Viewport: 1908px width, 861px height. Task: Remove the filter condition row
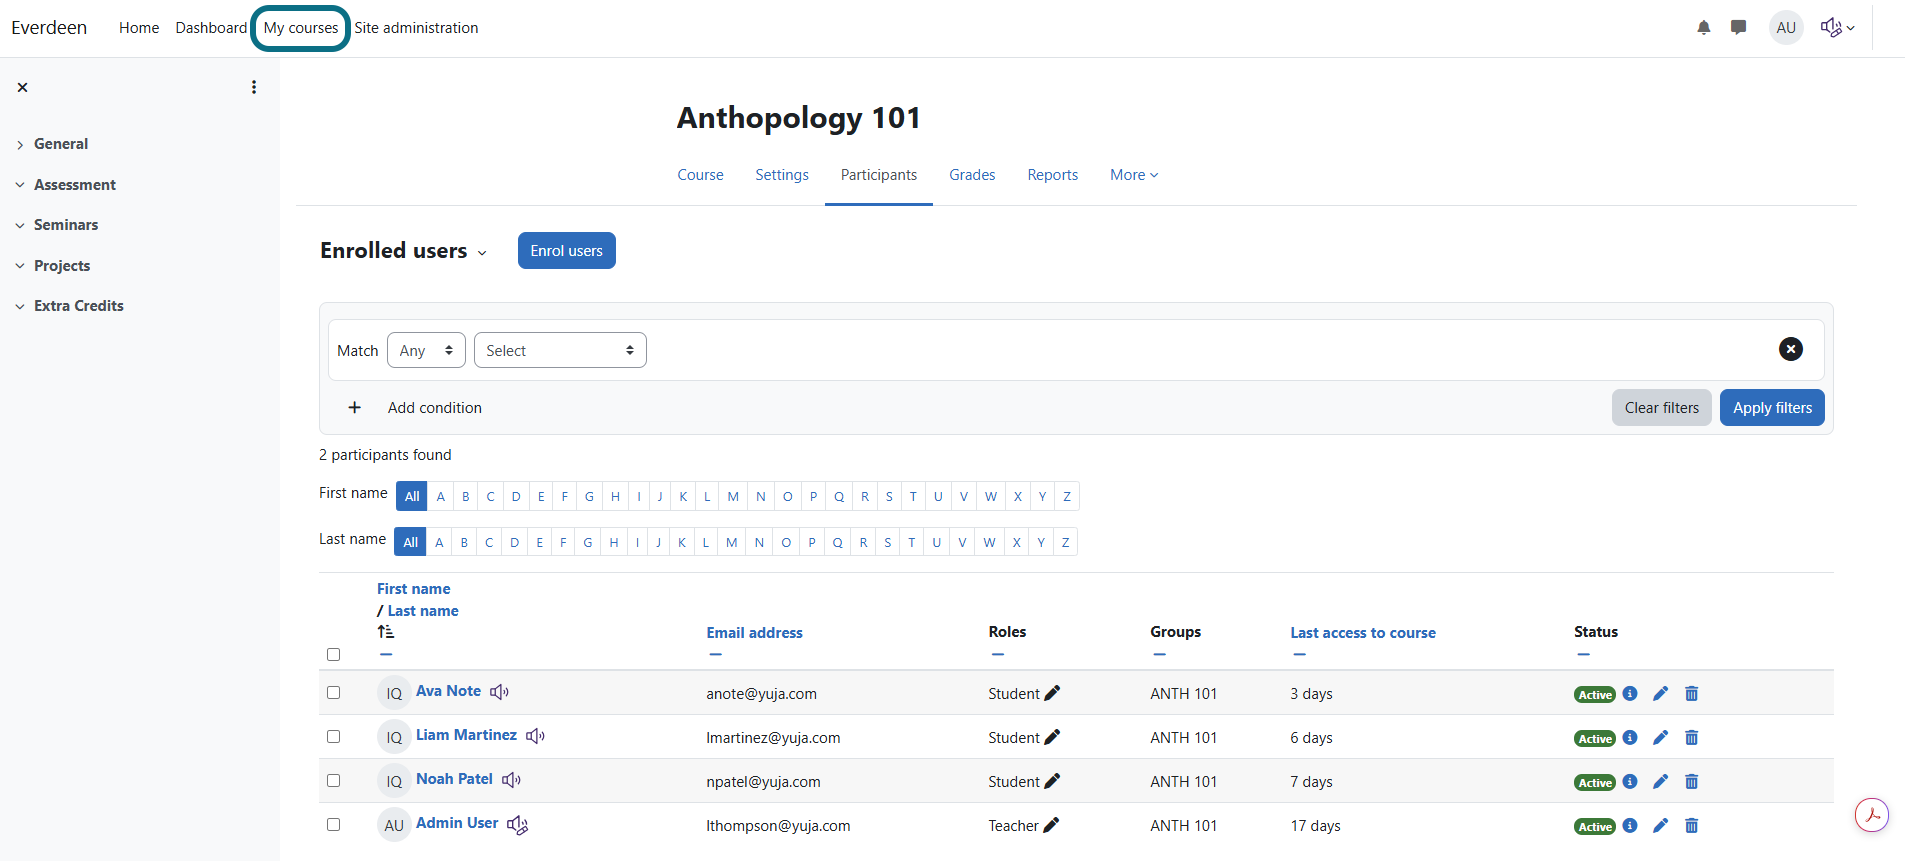[1791, 349]
